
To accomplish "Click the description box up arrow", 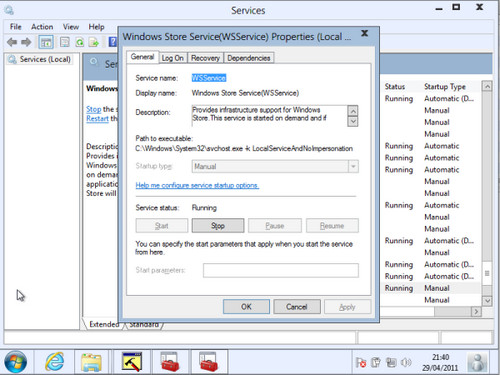I will (x=353, y=110).
